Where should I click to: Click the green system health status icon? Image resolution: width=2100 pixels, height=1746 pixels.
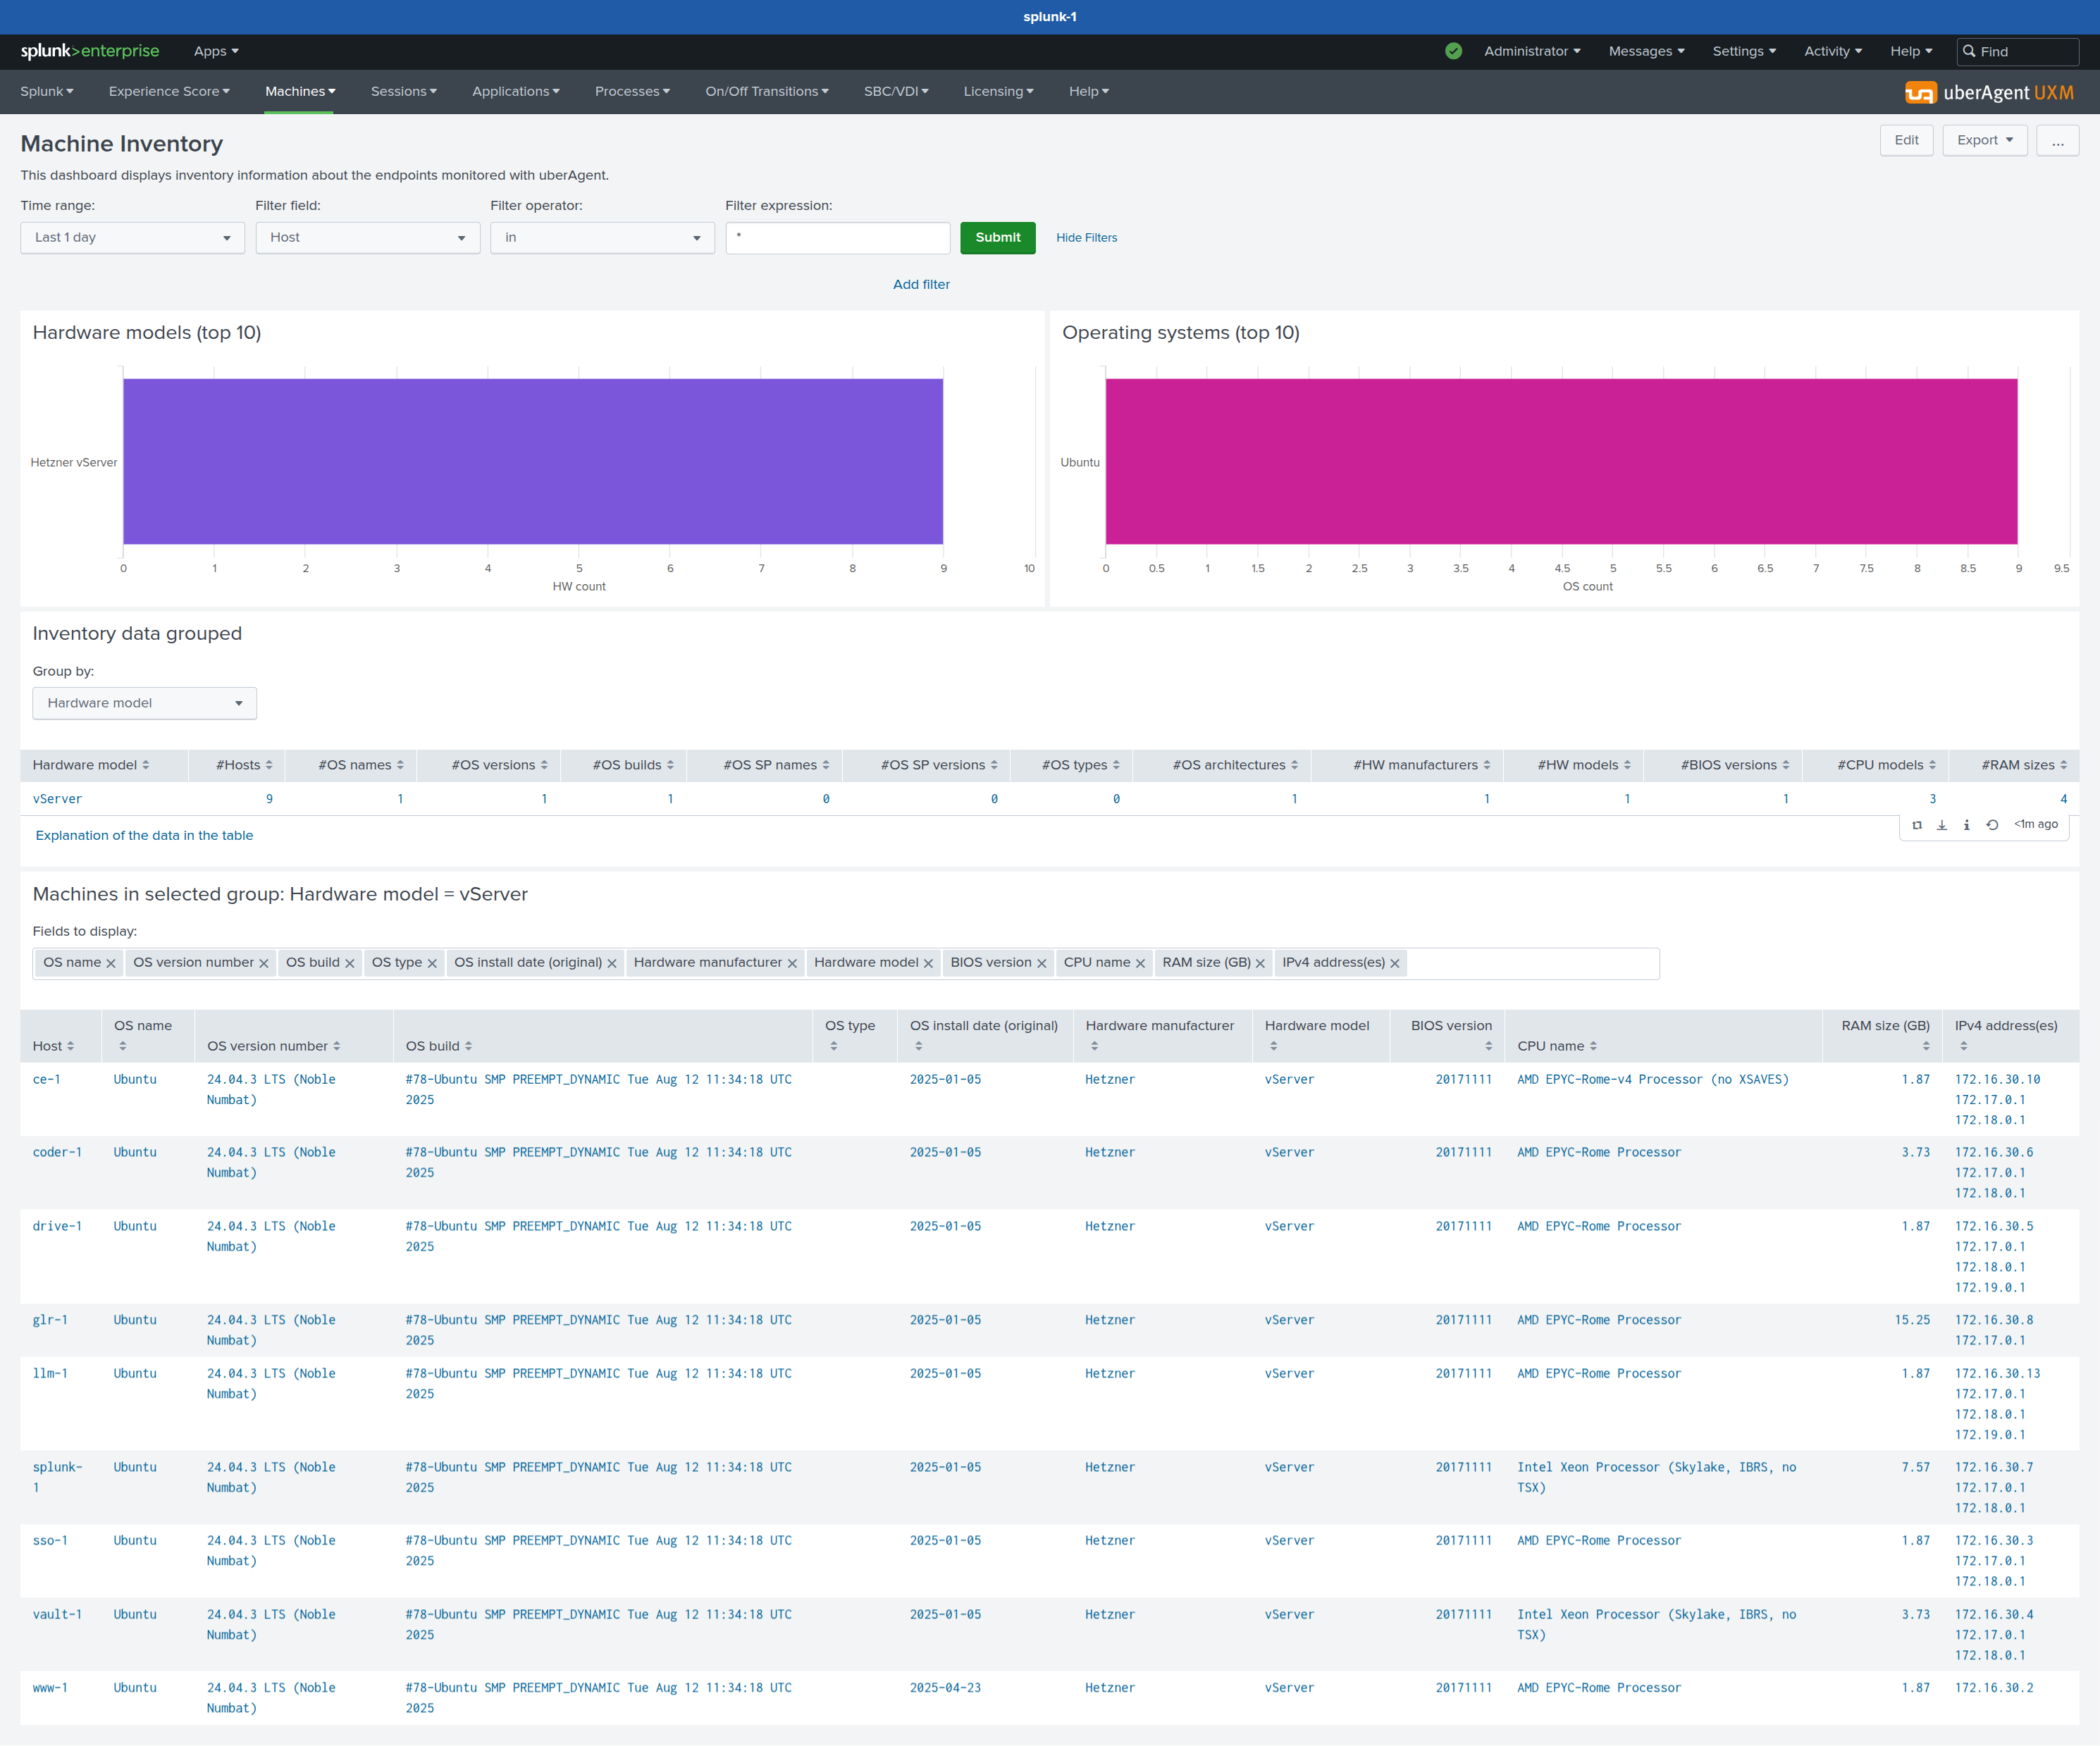coord(1453,51)
